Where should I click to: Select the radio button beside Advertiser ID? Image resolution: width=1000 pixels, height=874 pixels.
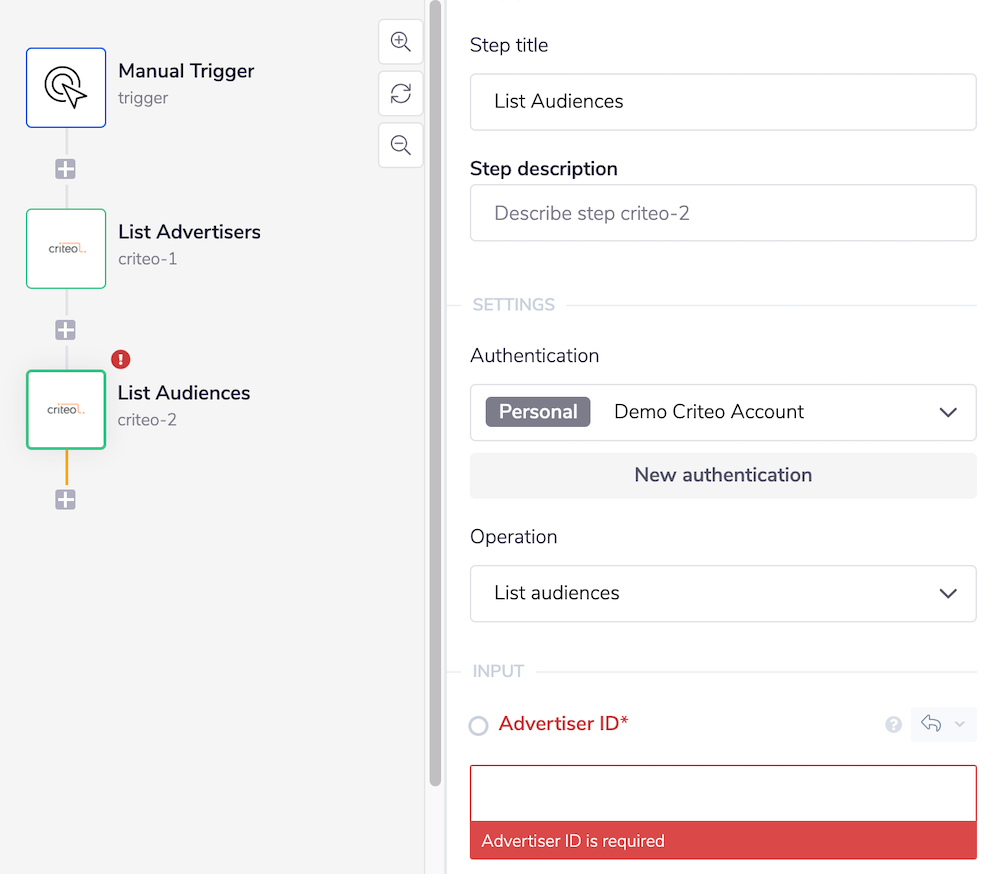(x=478, y=724)
